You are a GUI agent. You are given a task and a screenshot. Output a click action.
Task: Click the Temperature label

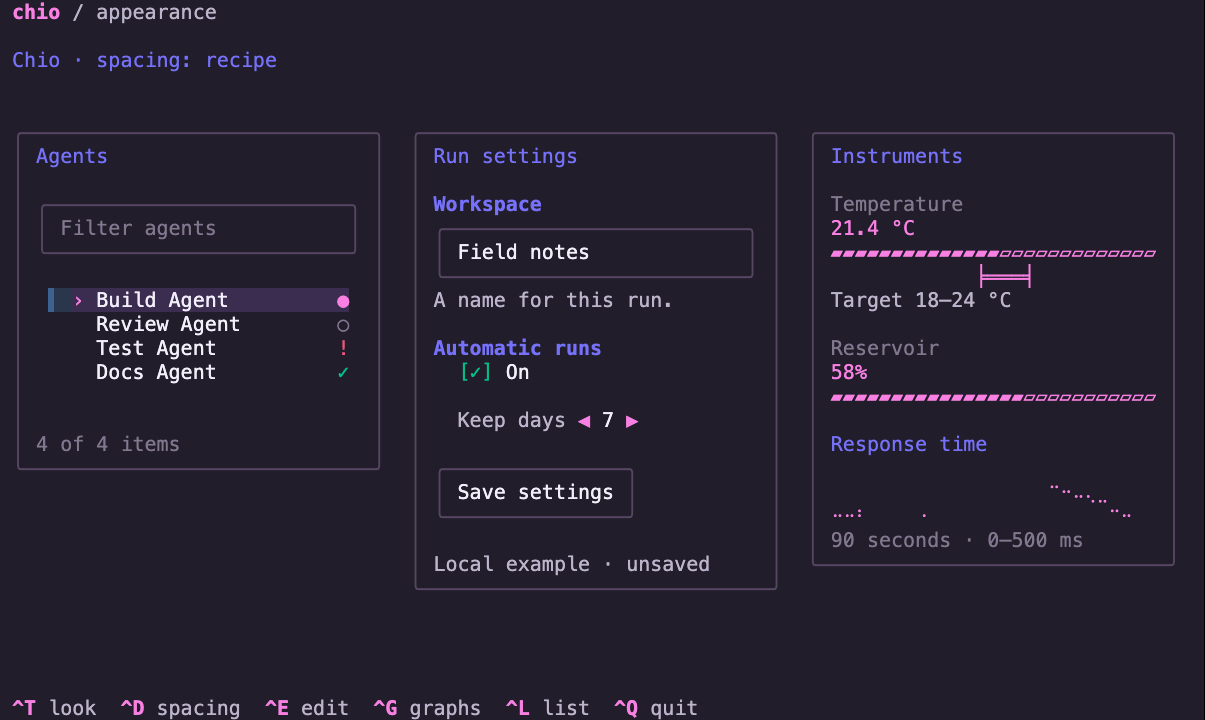[897, 204]
